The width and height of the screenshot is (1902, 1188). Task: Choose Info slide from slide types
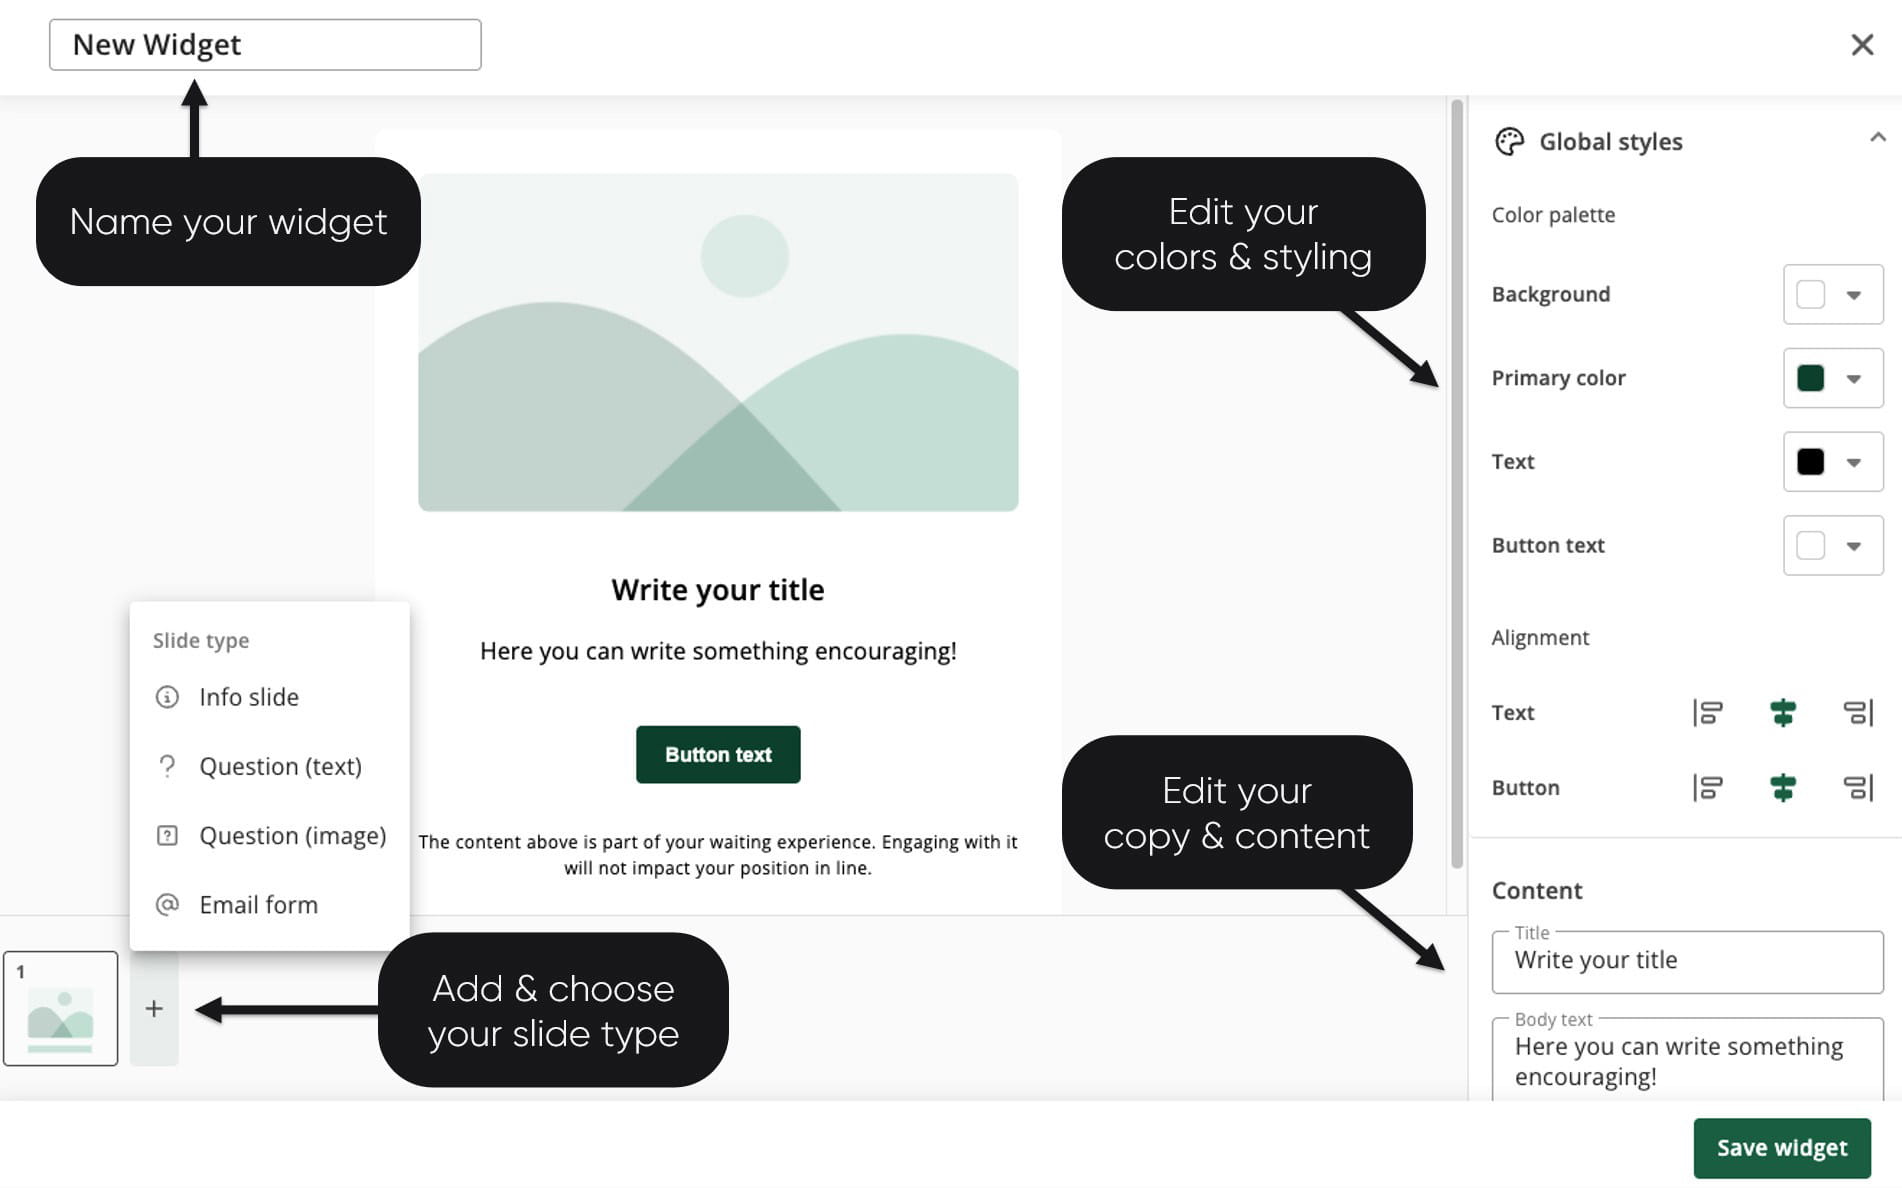(248, 697)
